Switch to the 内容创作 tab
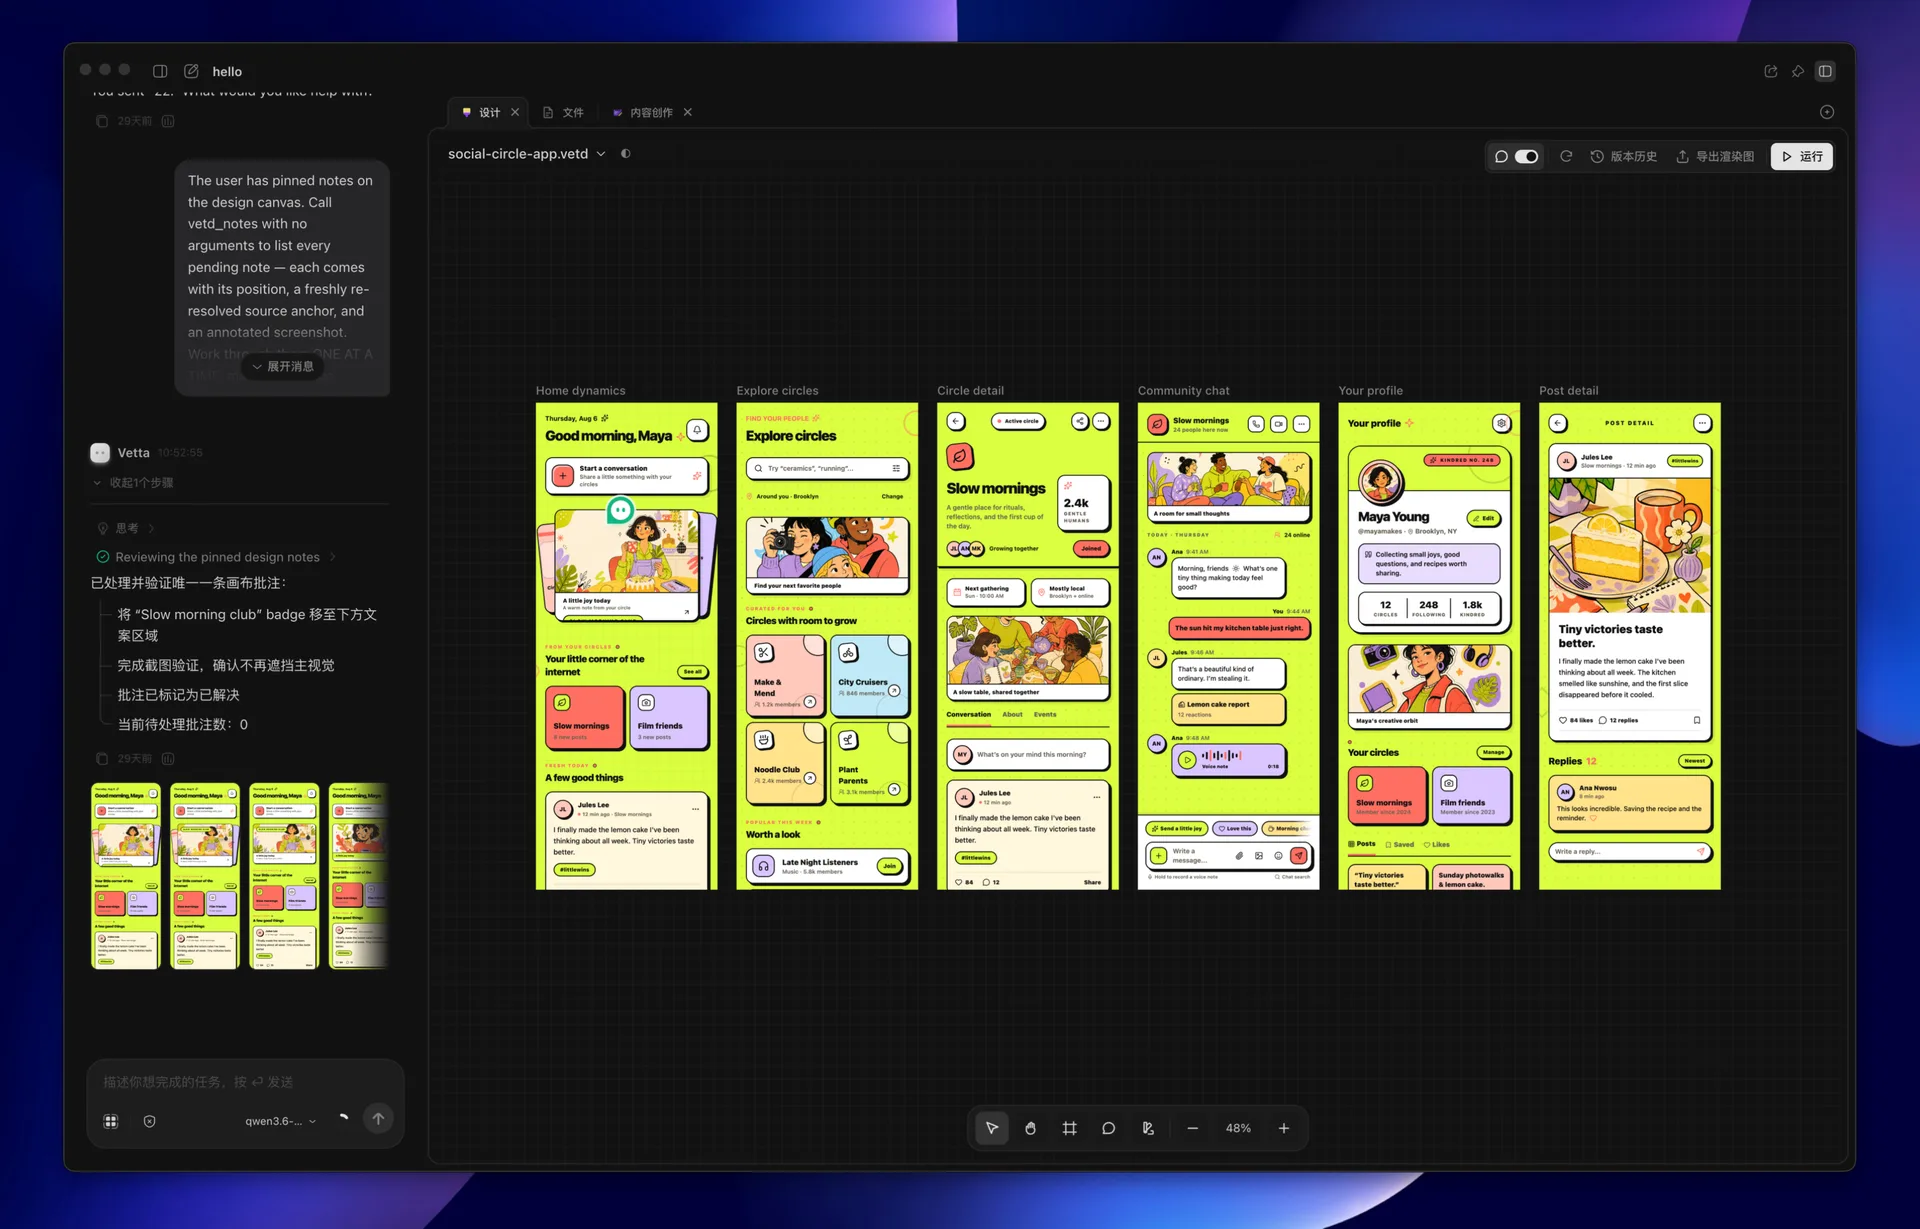 [x=643, y=112]
